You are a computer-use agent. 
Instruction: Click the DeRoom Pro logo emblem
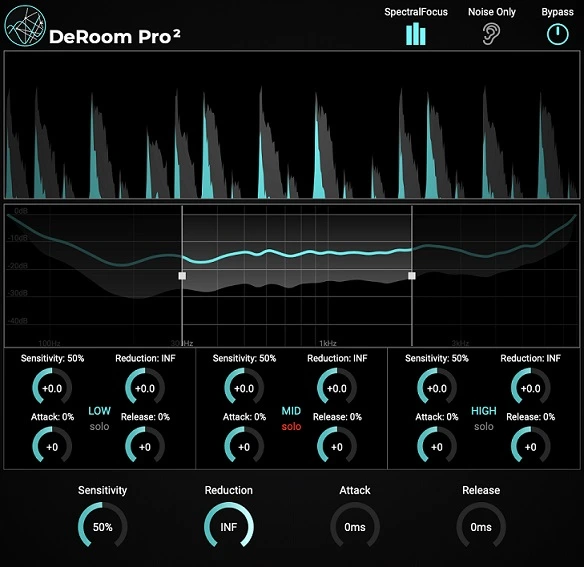pos(25,26)
